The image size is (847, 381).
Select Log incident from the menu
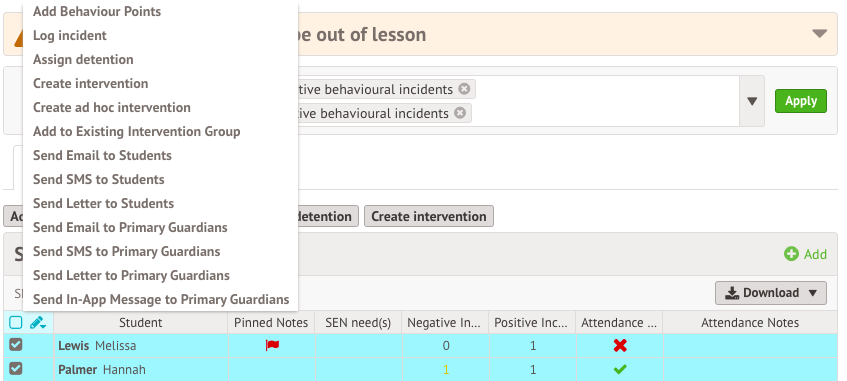point(70,36)
